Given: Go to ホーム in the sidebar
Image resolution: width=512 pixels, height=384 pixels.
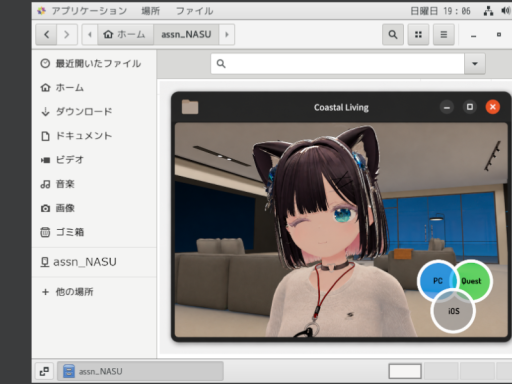Looking at the screenshot, I should pos(94,88).
